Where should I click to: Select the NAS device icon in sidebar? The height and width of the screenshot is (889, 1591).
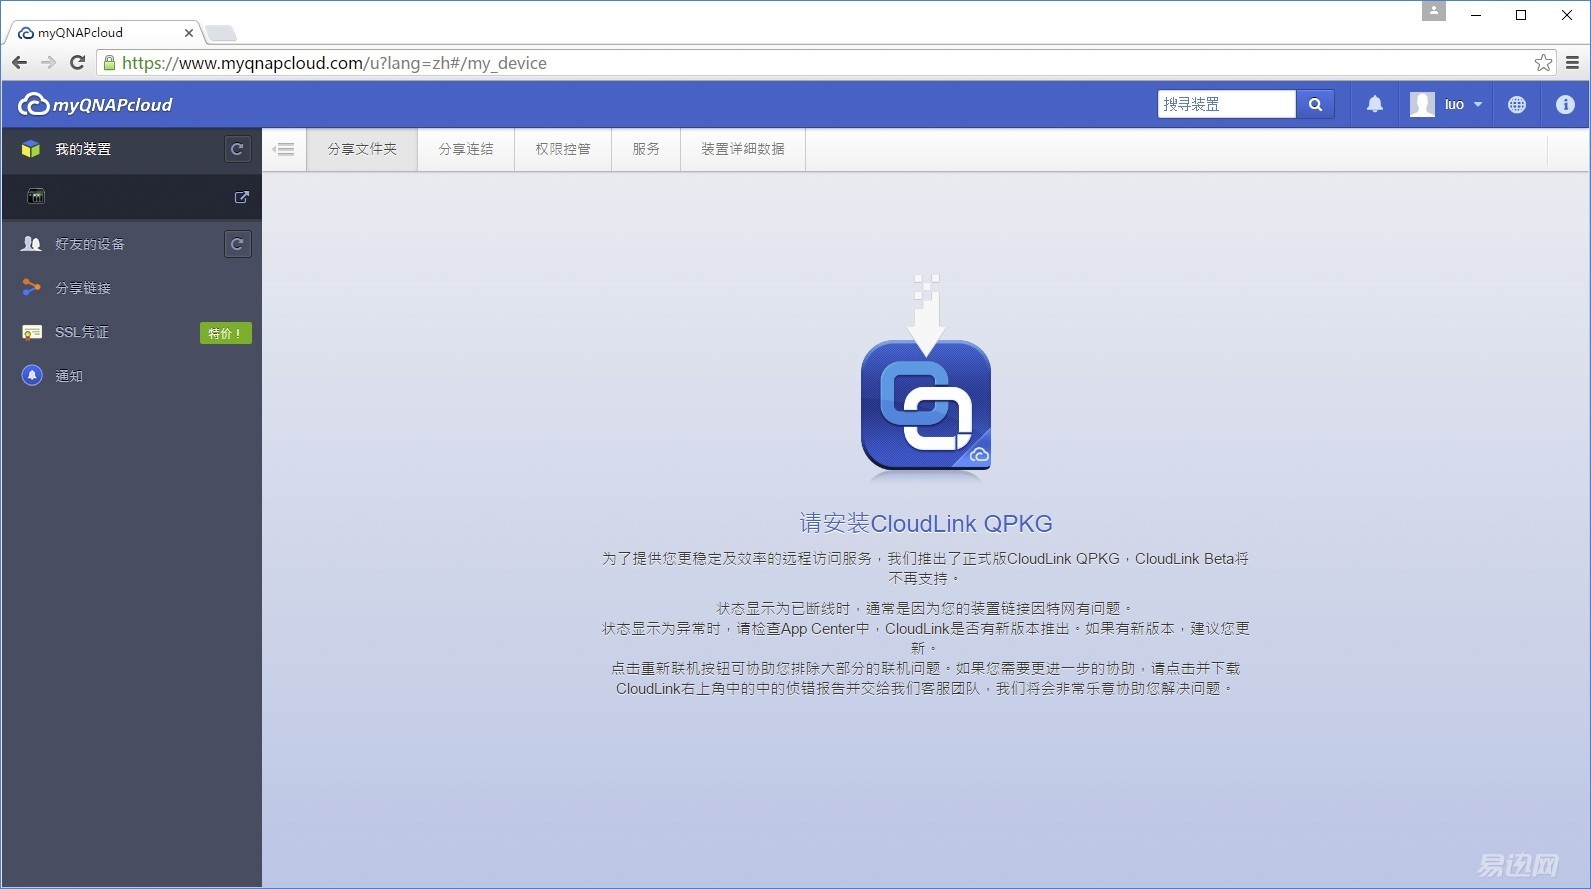pyautogui.click(x=36, y=197)
